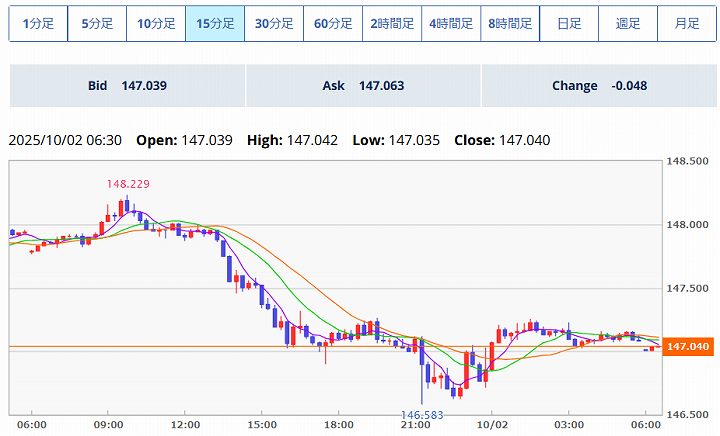Click the 148.229 high price label
720x436 pixels.
(x=128, y=184)
